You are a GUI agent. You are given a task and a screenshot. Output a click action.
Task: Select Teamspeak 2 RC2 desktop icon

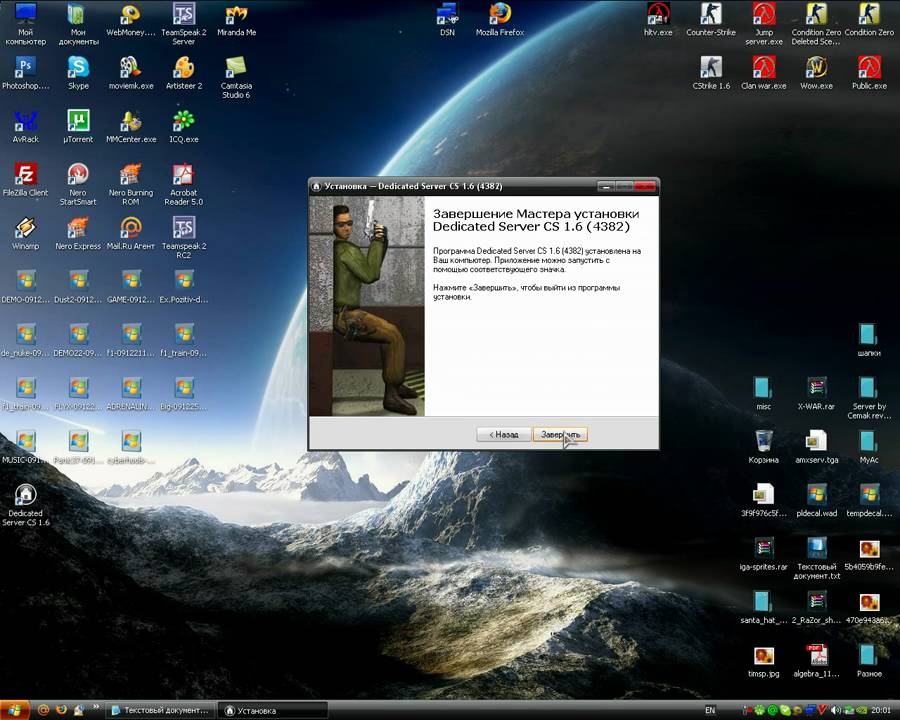(184, 238)
